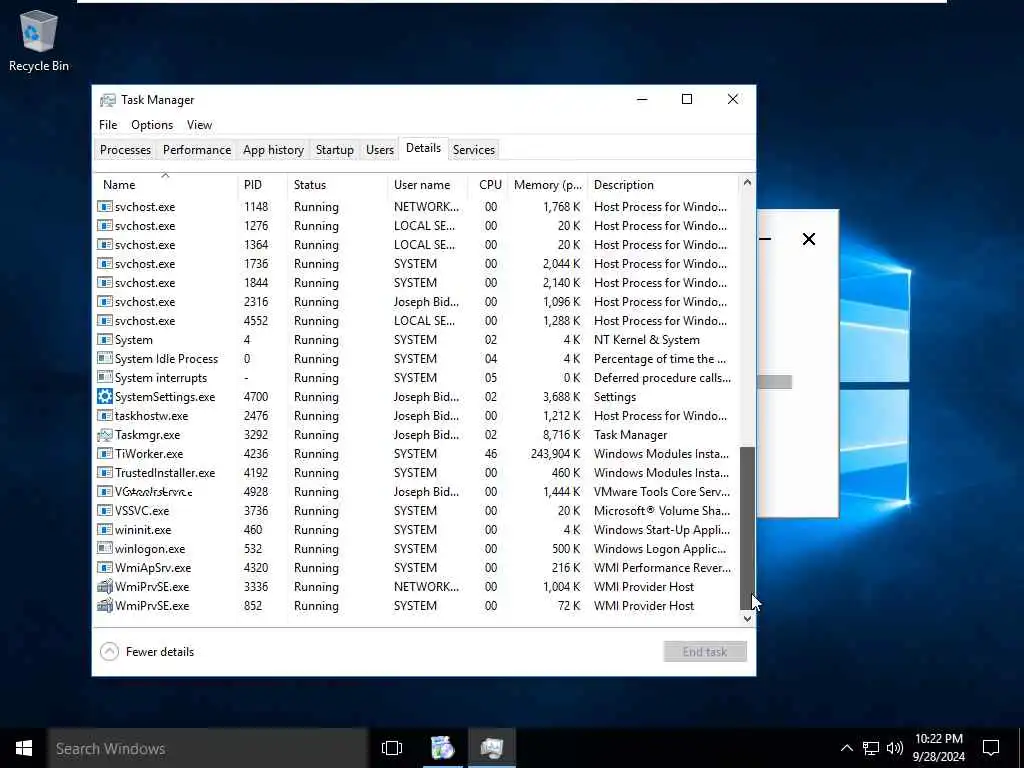This screenshot has height=768, width=1024.
Task: Click the End task button
Action: pyautogui.click(x=705, y=652)
